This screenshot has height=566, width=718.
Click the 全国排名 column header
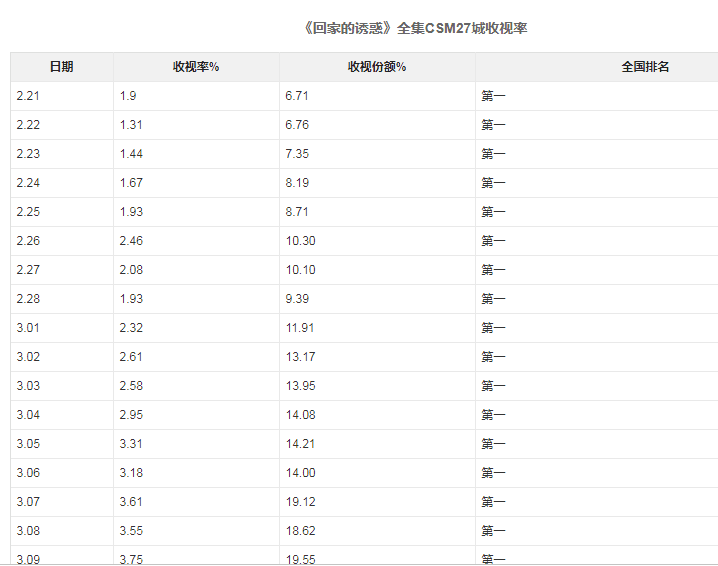(x=645, y=67)
